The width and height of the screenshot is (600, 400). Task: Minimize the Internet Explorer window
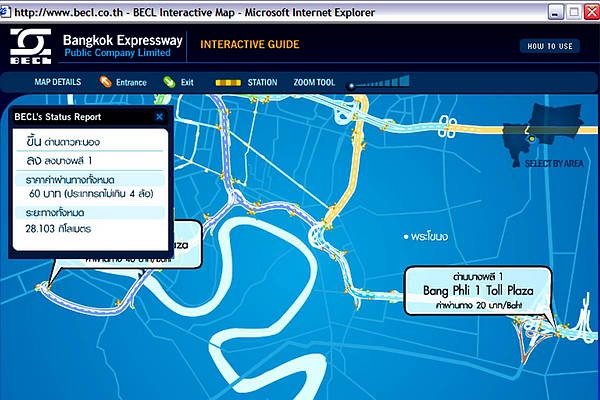pyautogui.click(x=555, y=12)
